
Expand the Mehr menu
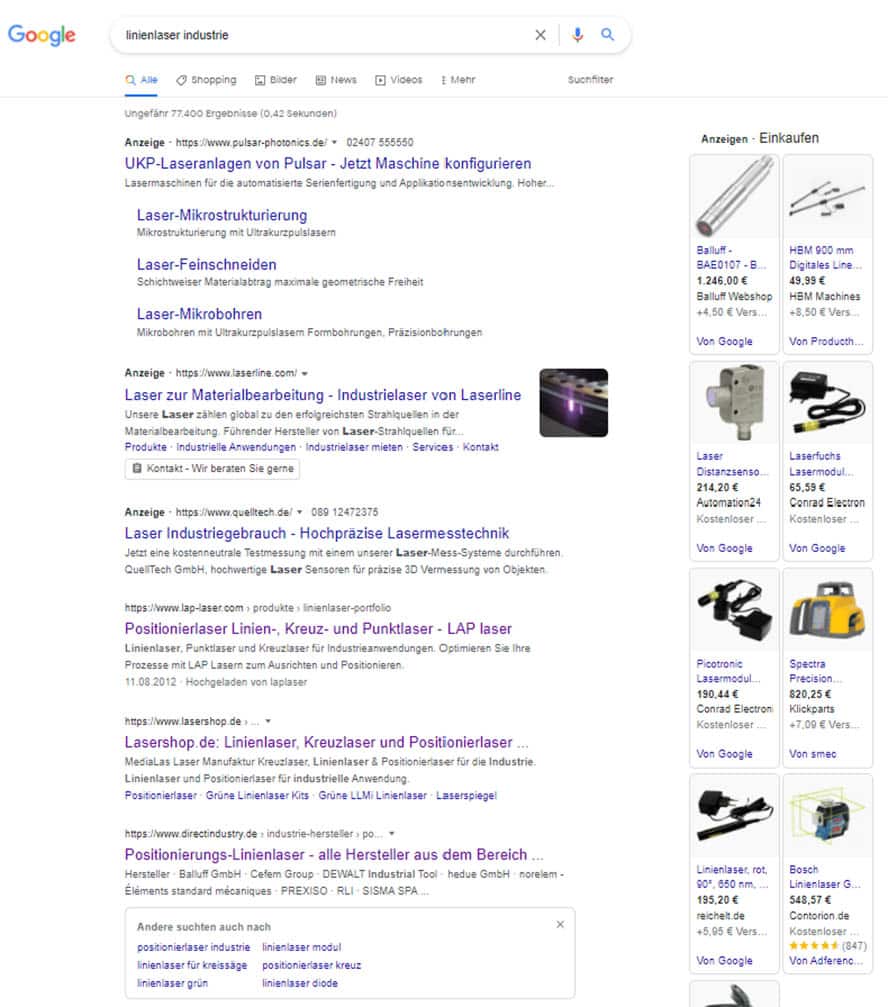(x=458, y=80)
